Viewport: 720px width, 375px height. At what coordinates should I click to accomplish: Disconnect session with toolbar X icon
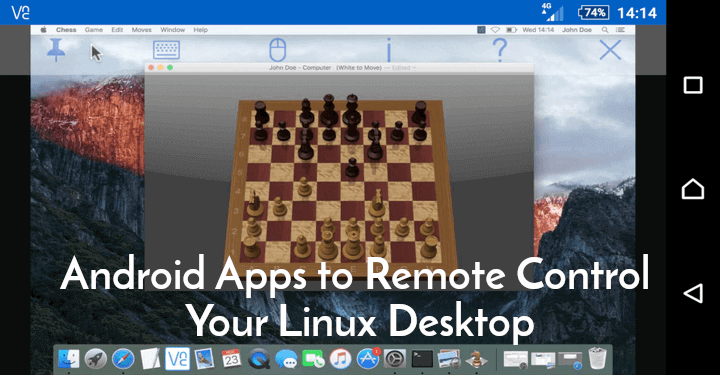coord(610,50)
